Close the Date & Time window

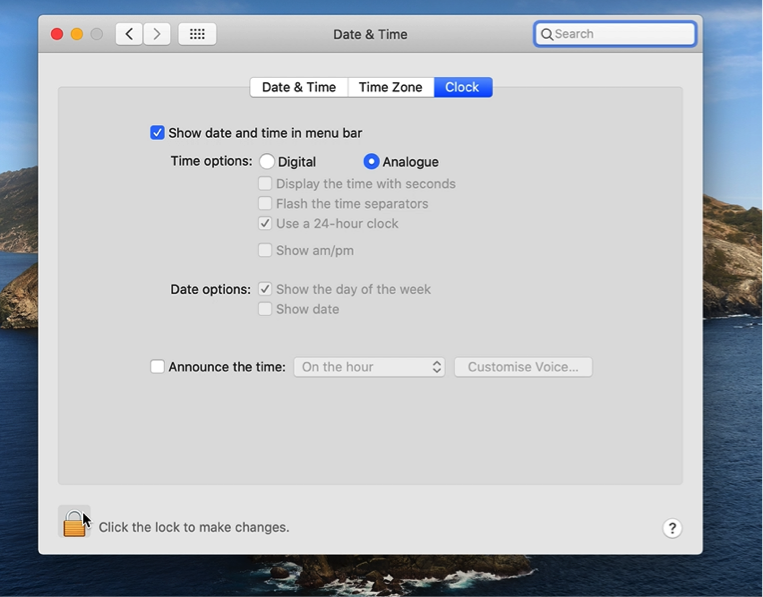[57, 34]
